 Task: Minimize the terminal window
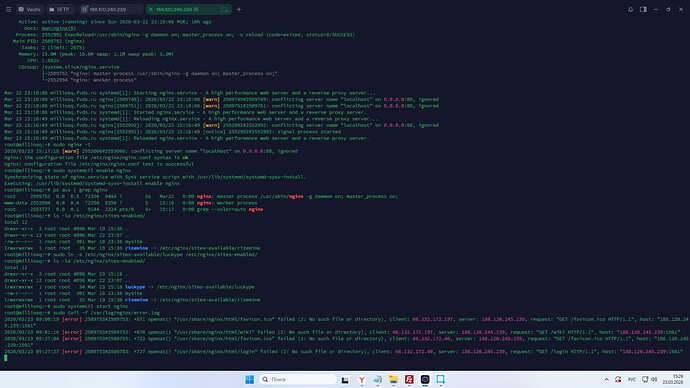click(x=655, y=9)
